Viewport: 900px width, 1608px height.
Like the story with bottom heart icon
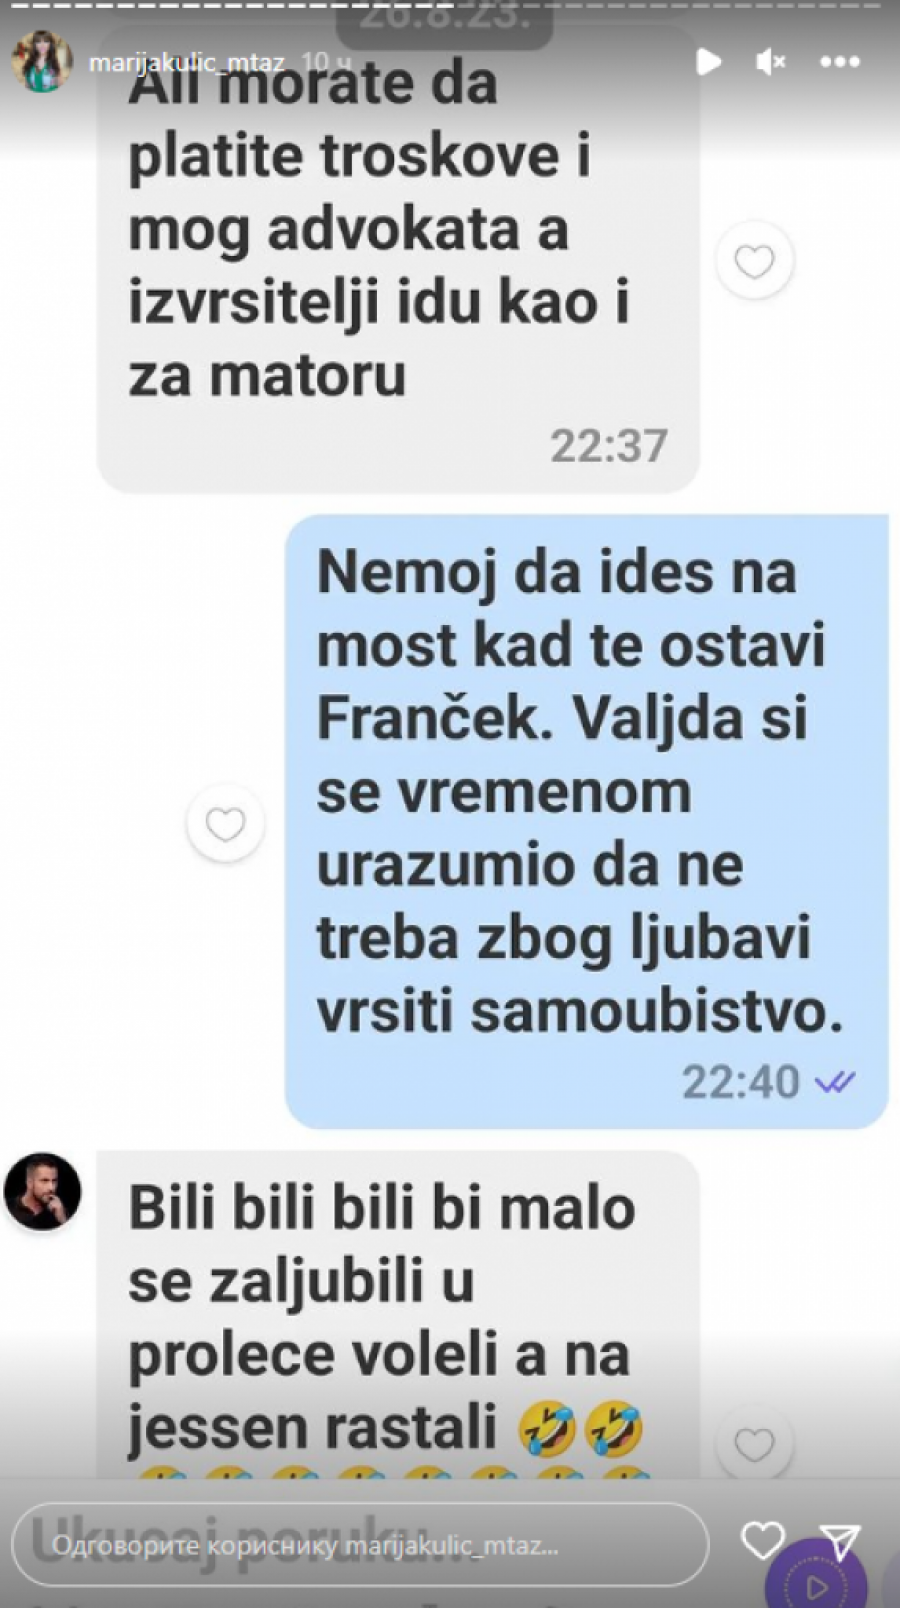[x=762, y=1541]
